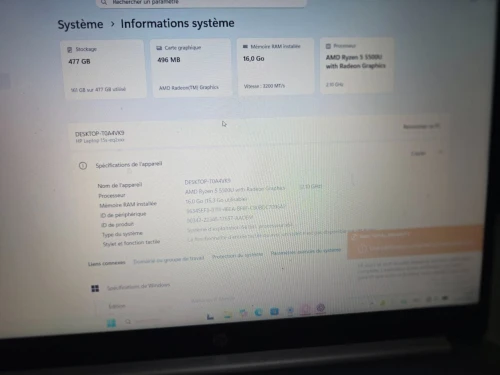This screenshot has width=500, height=375.
Task: Select the 'Édition' label under Windows specifications
Action: click(117, 306)
